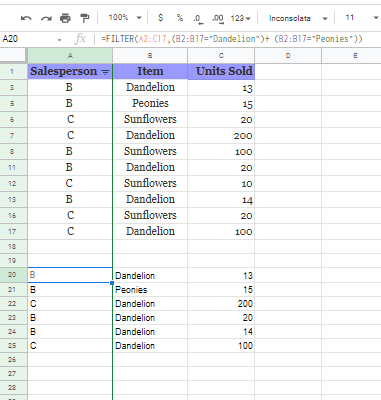Decrease decimal places icon
Screen dimensions: 381x400
pyautogui.click(x=197, y=18)
